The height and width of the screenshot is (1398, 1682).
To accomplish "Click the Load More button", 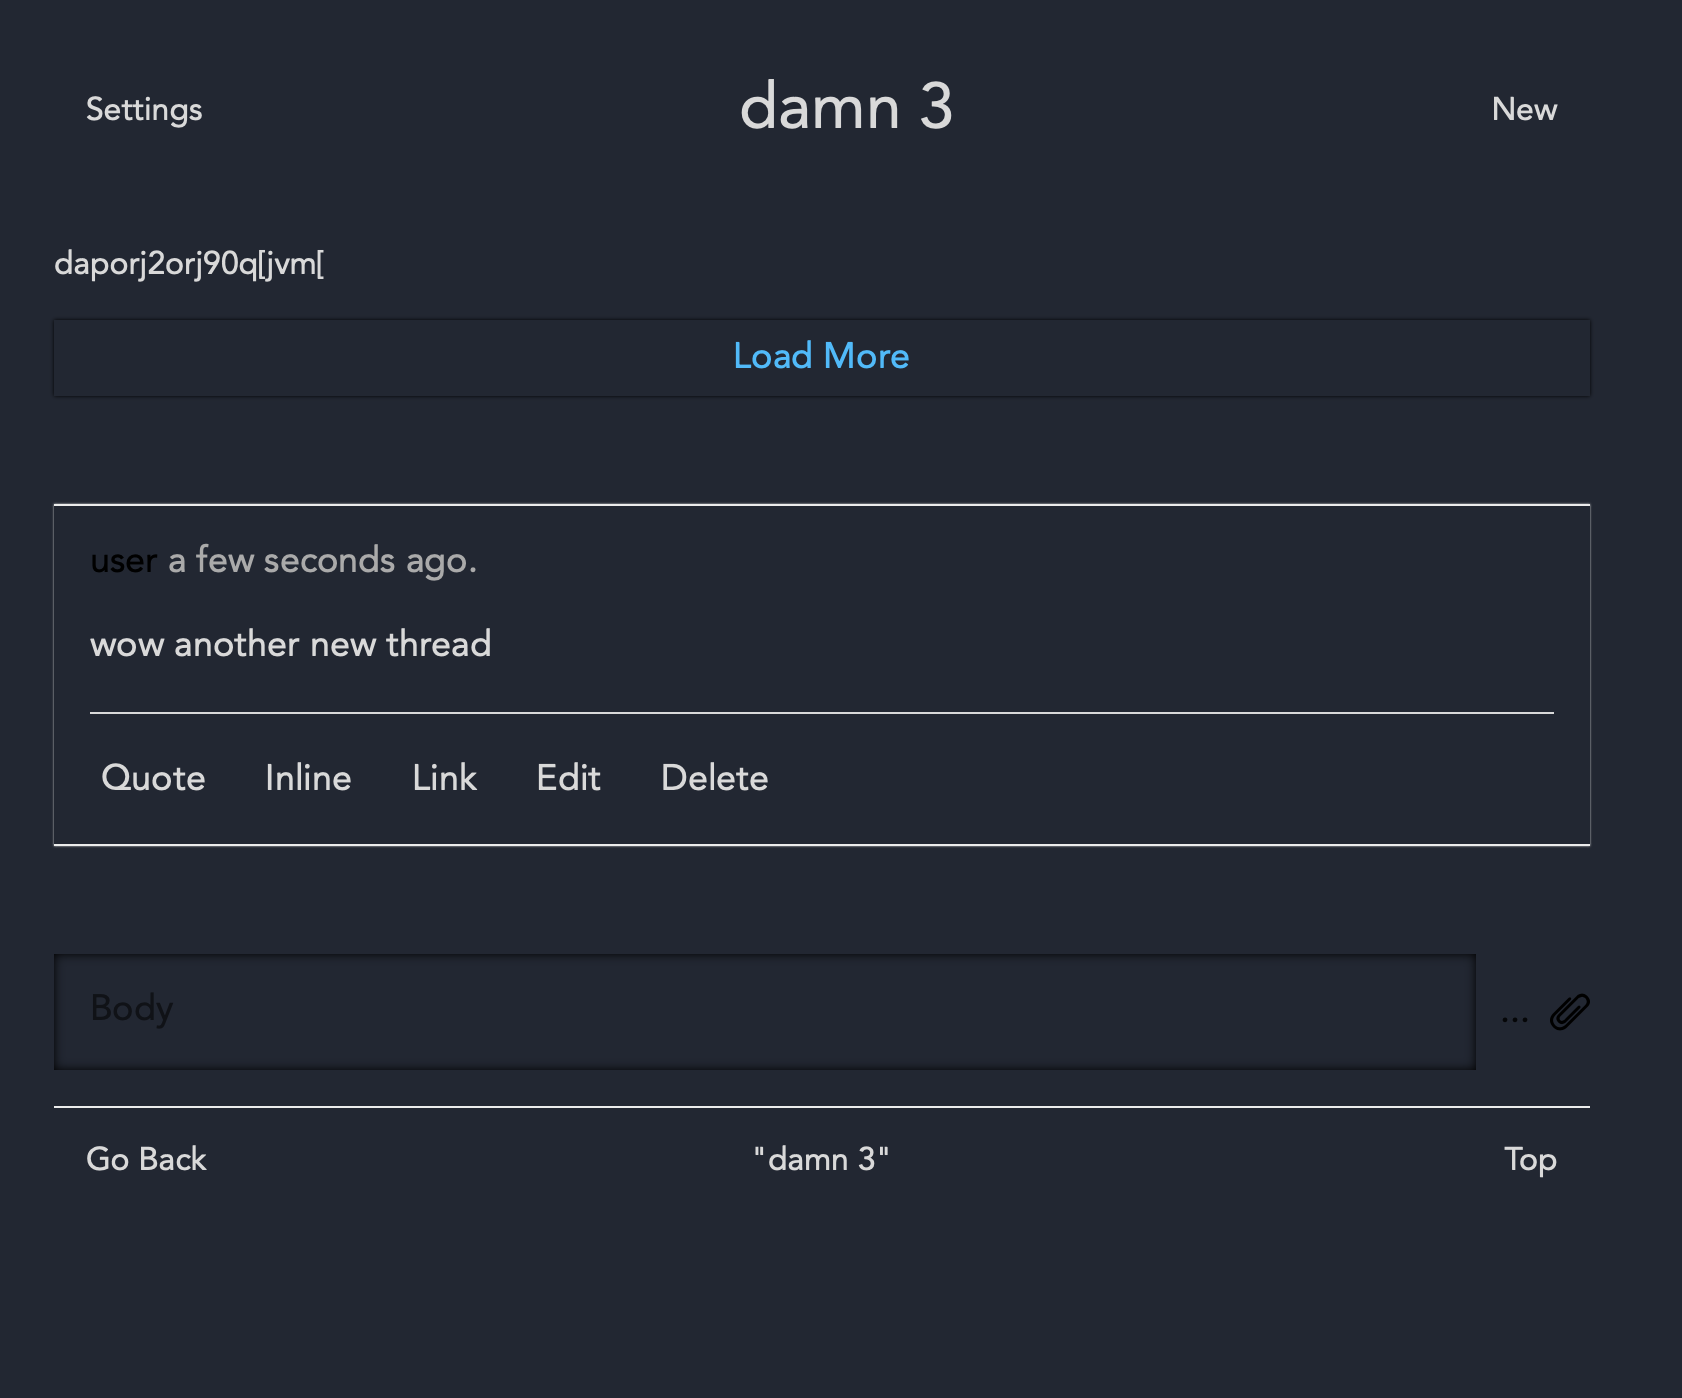I will (821, 357).
